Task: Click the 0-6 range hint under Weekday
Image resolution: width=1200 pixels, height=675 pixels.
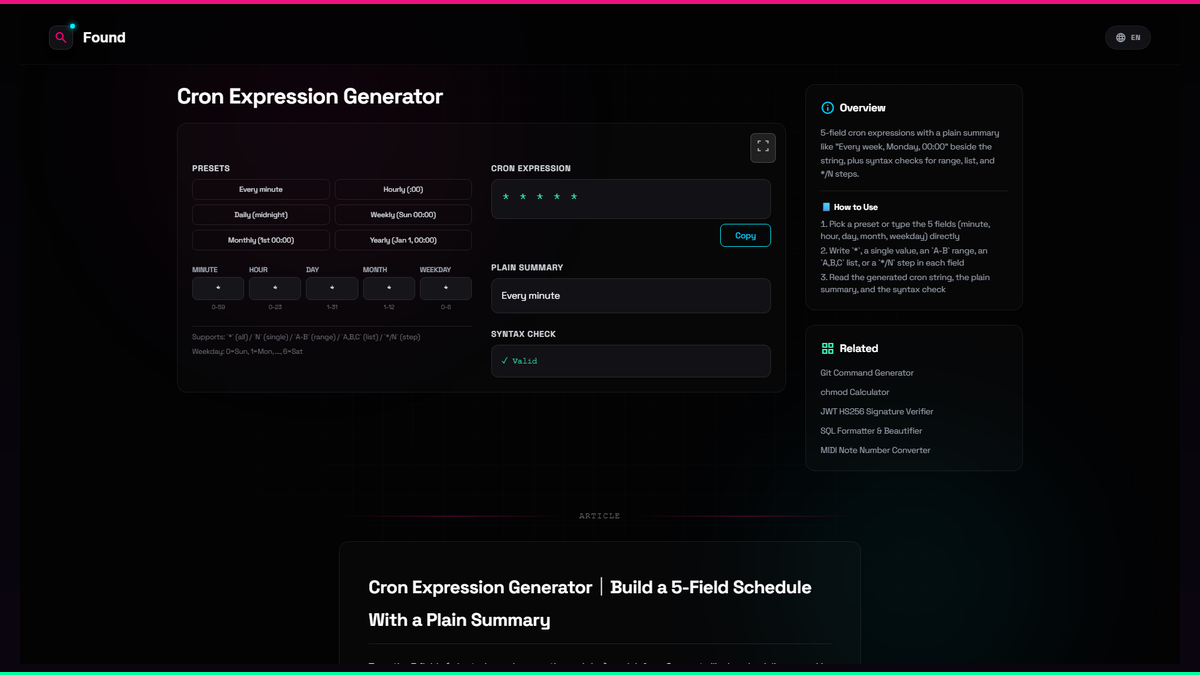Action: 446,307
